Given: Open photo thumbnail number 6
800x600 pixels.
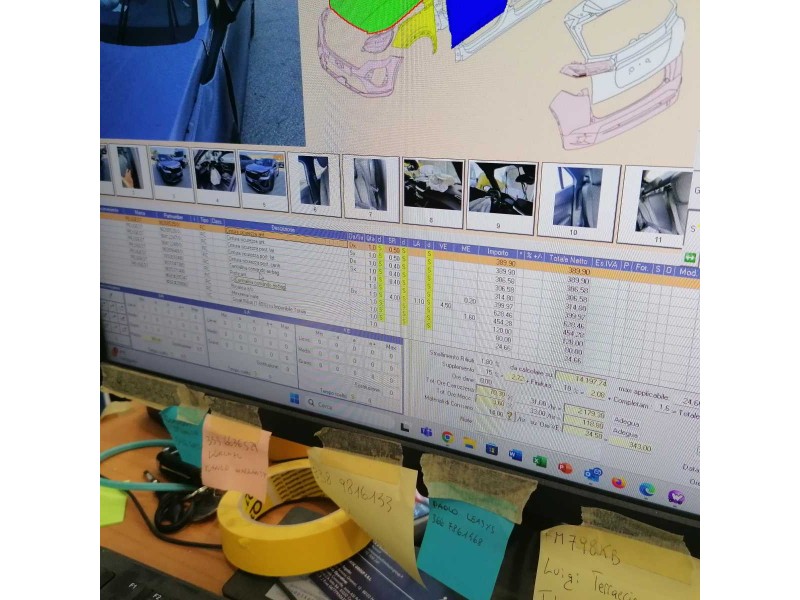Looking at the screenshot, I should pyautogui.click(x=315, y=183).
